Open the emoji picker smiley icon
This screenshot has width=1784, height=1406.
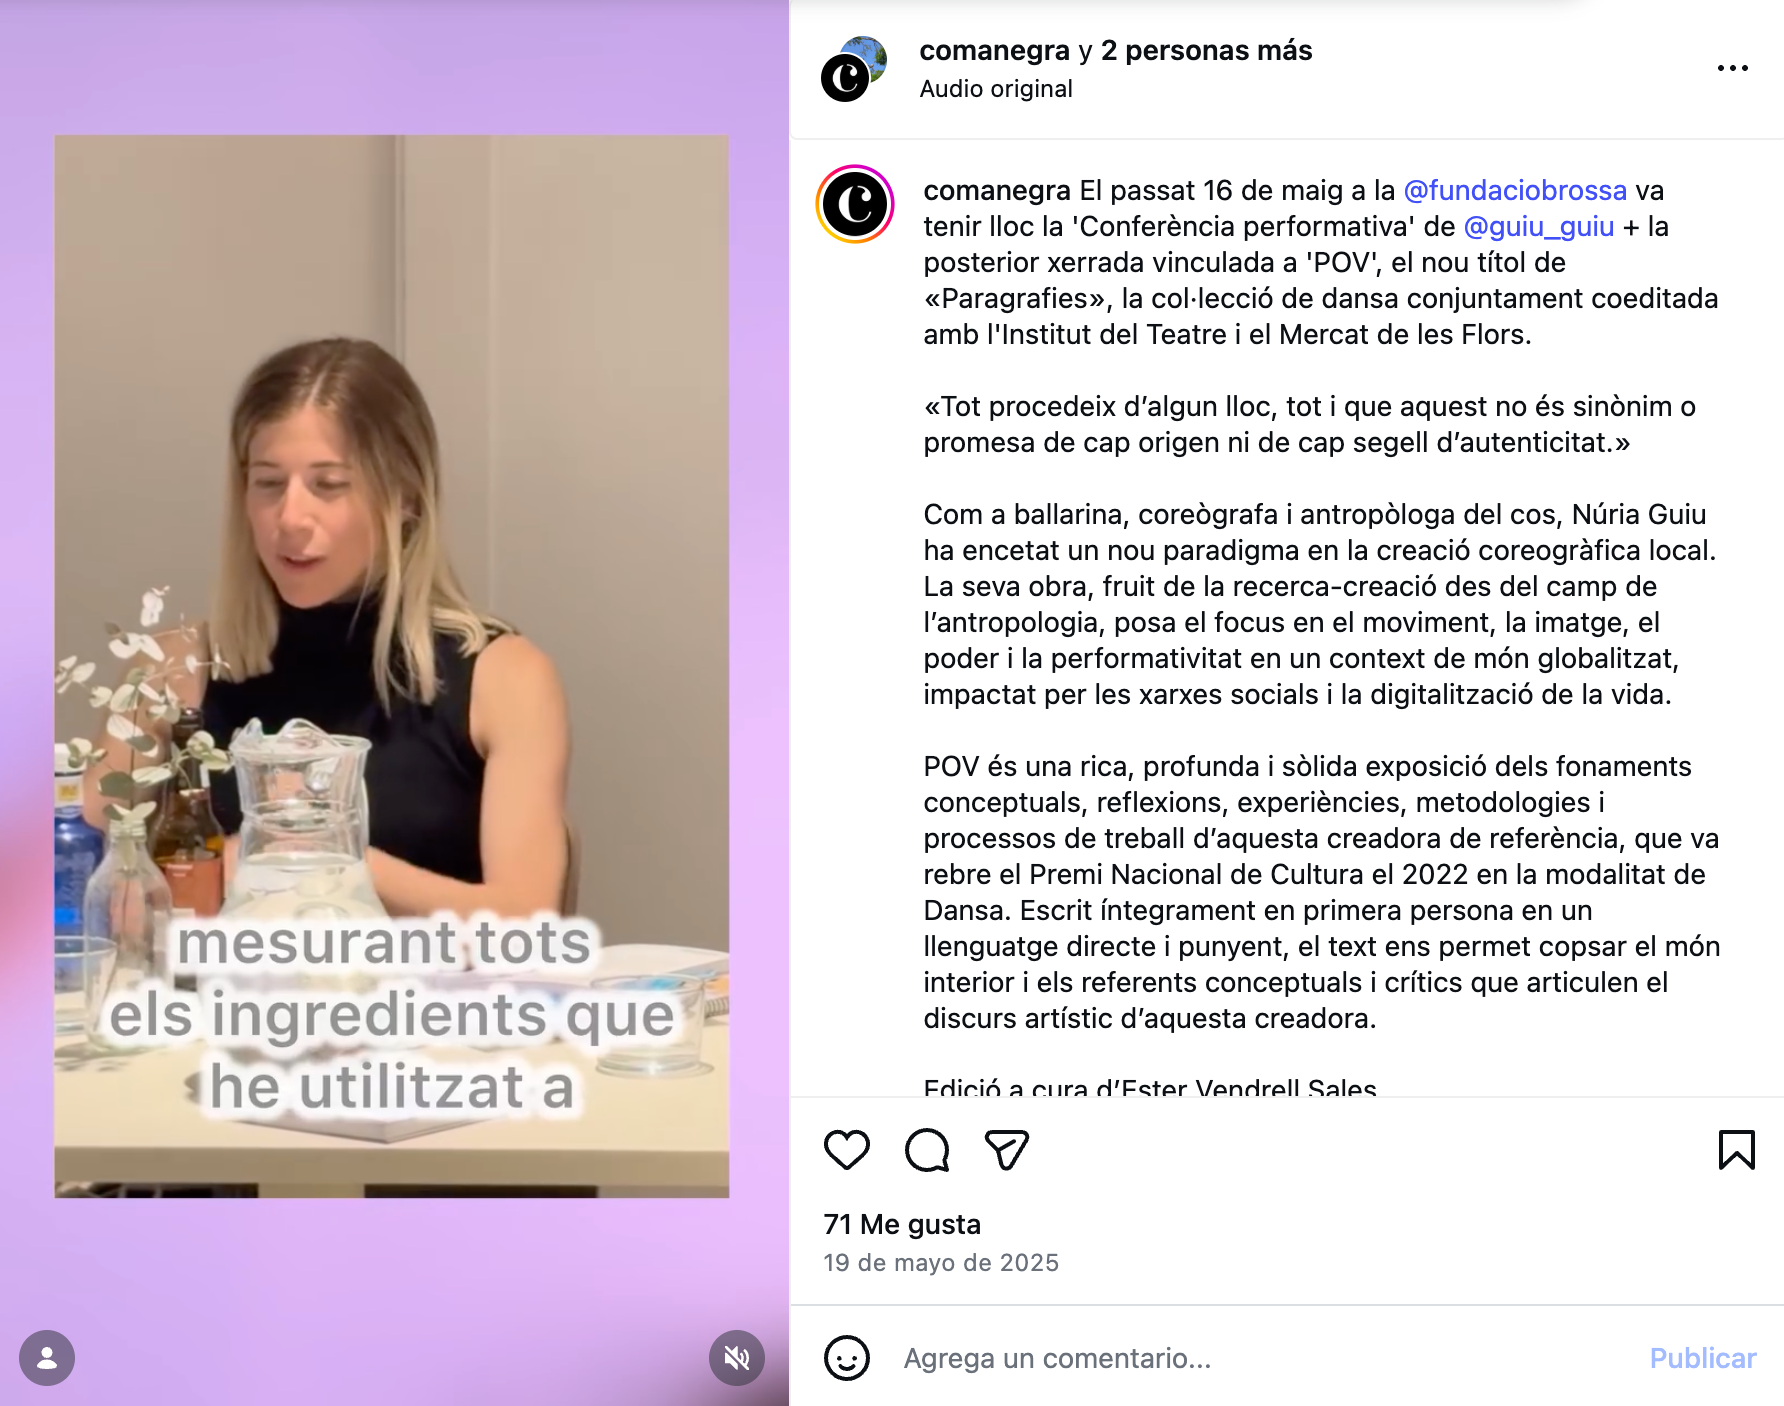(x=847, y=1358)
